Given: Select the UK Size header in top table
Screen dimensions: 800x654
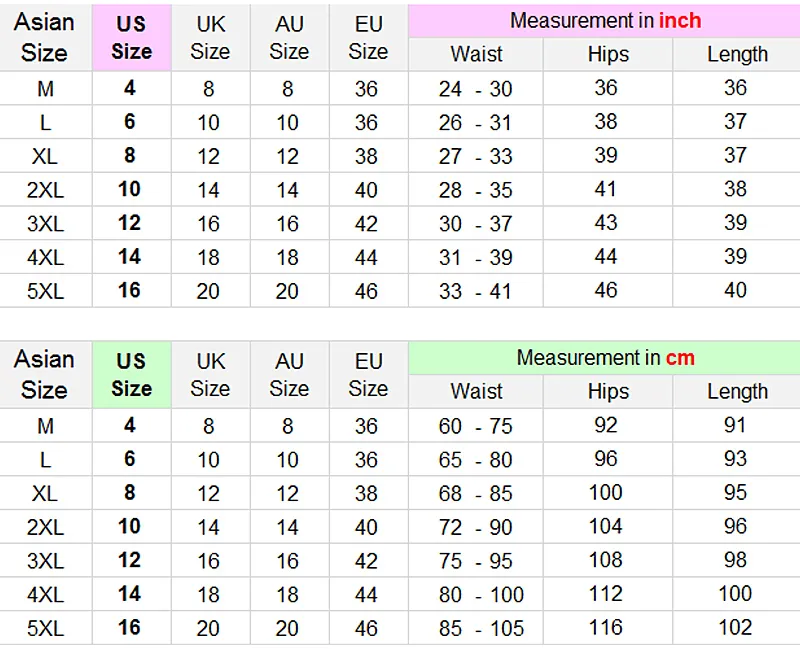Looking at the screenshot, I should [210, 38].
